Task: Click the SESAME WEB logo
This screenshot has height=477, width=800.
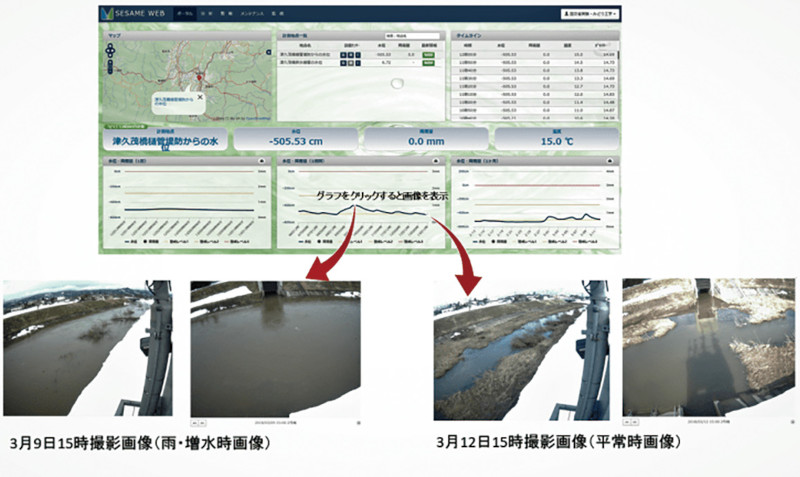Action: [134, 14]
